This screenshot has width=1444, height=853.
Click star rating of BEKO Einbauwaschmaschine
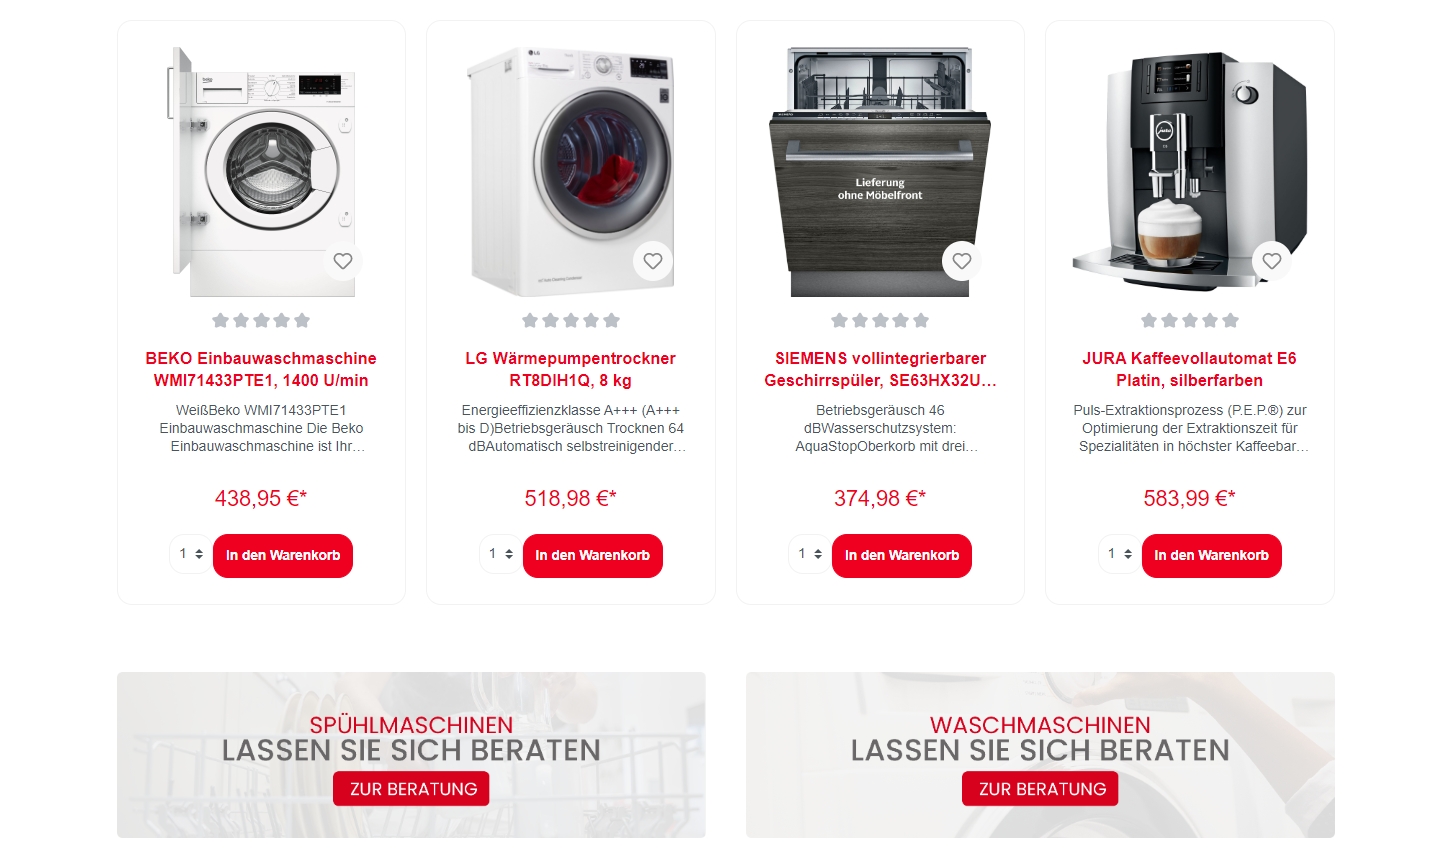click(261, 320)
